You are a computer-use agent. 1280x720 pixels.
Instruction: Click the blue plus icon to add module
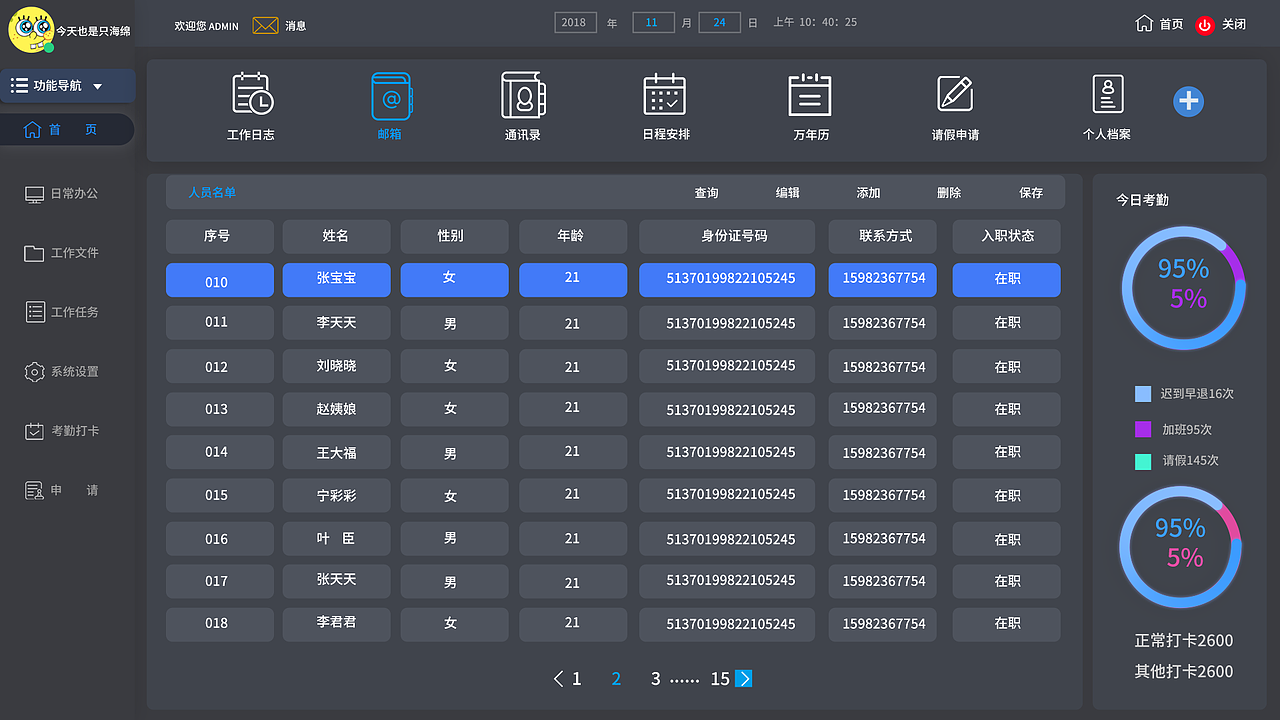click(1188, 101)
